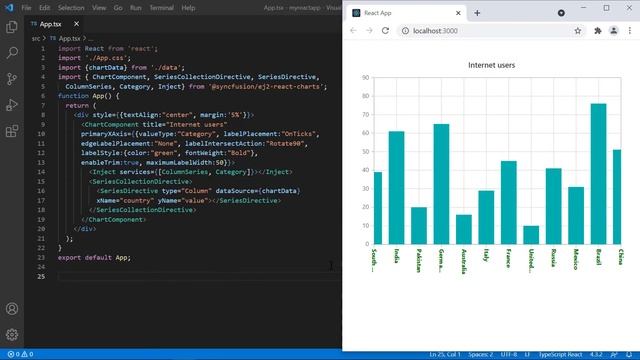Viewport: 640px width, 360px height.
Task: Click the browser back arrow
Action: [353, 31]
